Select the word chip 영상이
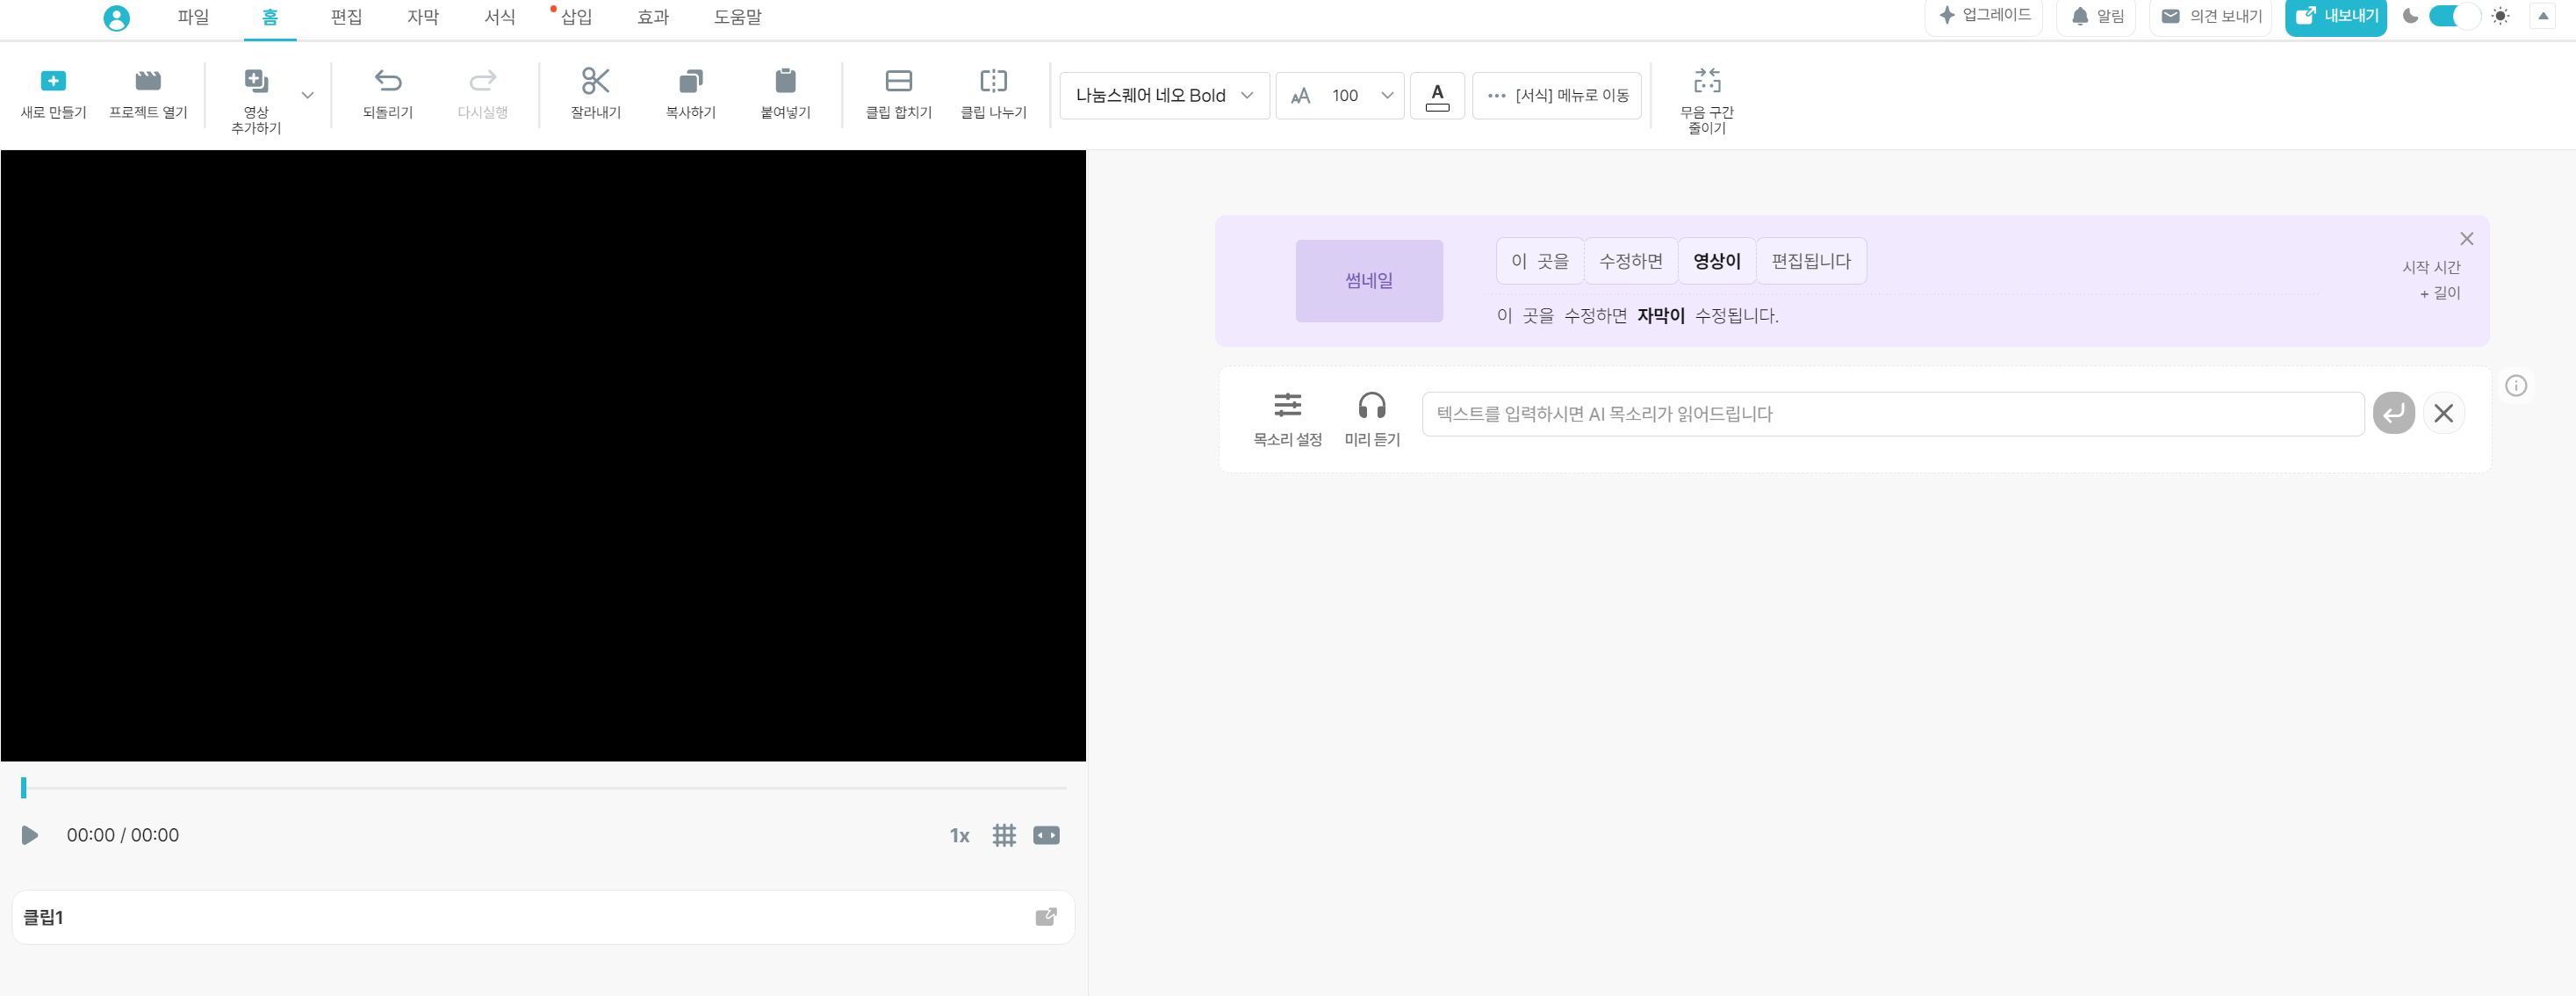The image size is (2576, 996). (x=1717, y=261)
